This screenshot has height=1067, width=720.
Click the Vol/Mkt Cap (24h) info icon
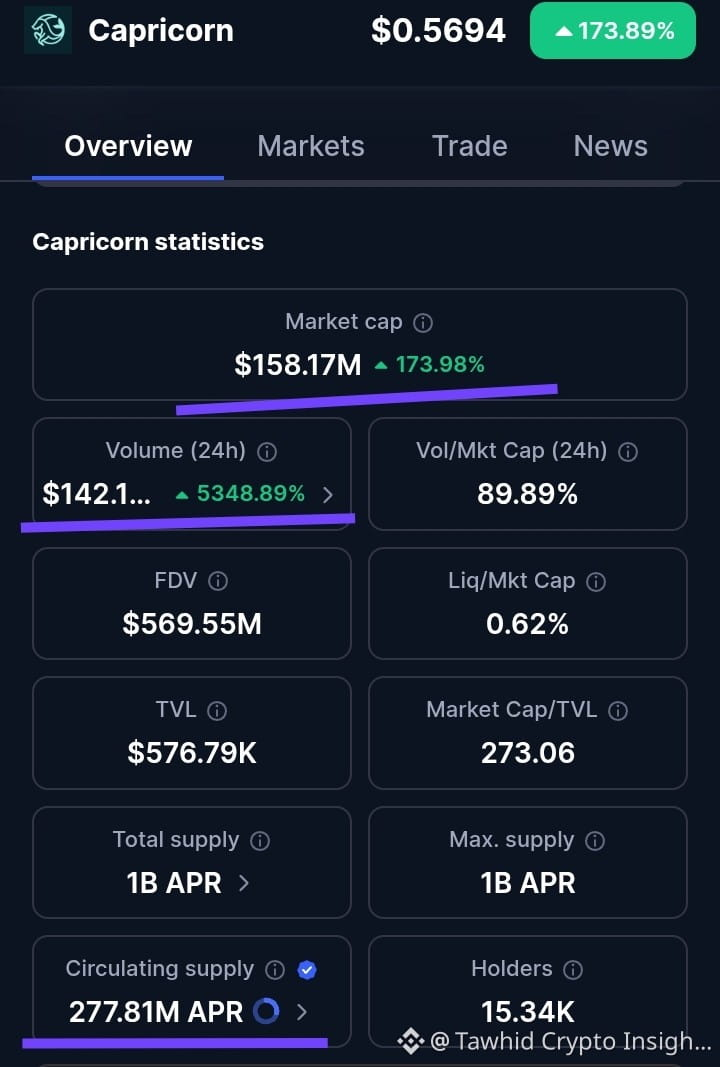coord(628,452)
